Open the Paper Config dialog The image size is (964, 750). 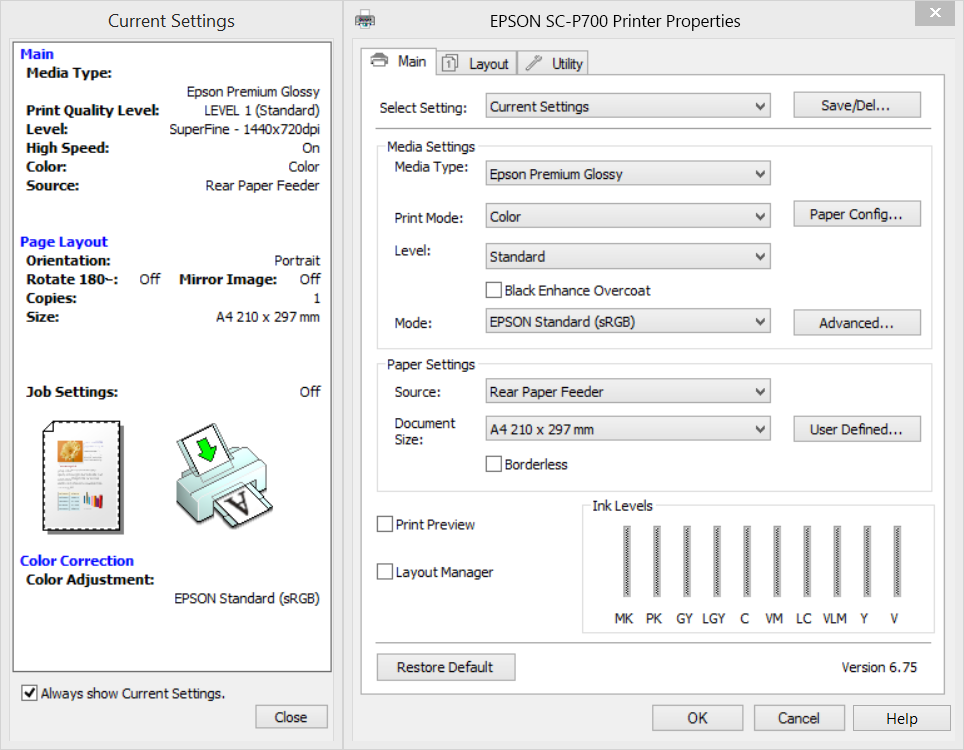tap(856, 213)
